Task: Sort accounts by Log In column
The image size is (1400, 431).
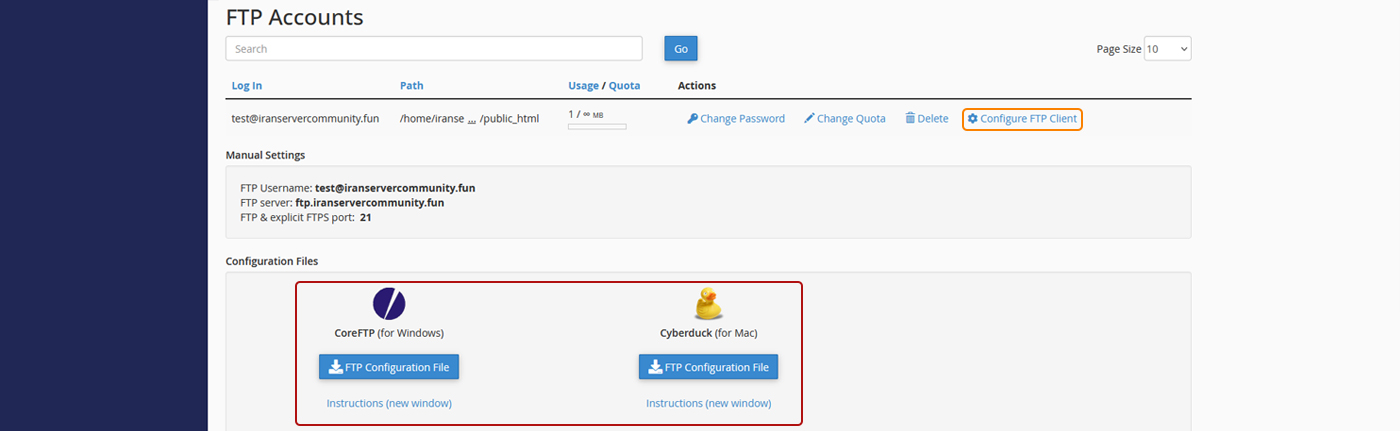Action: 247,86
